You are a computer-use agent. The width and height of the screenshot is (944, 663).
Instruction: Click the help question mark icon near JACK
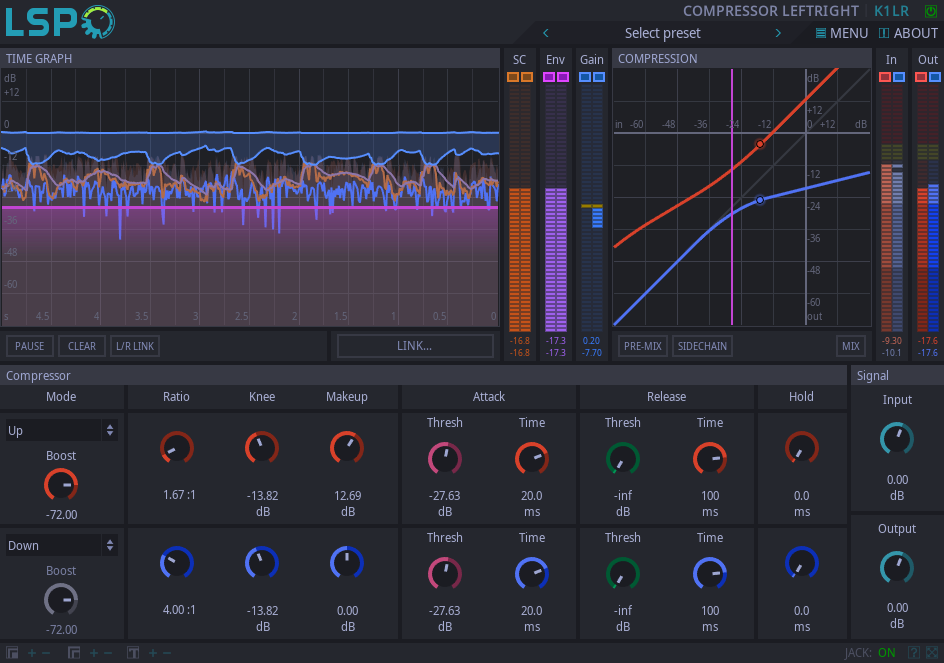pyautogui.click(x=913, y=653)
